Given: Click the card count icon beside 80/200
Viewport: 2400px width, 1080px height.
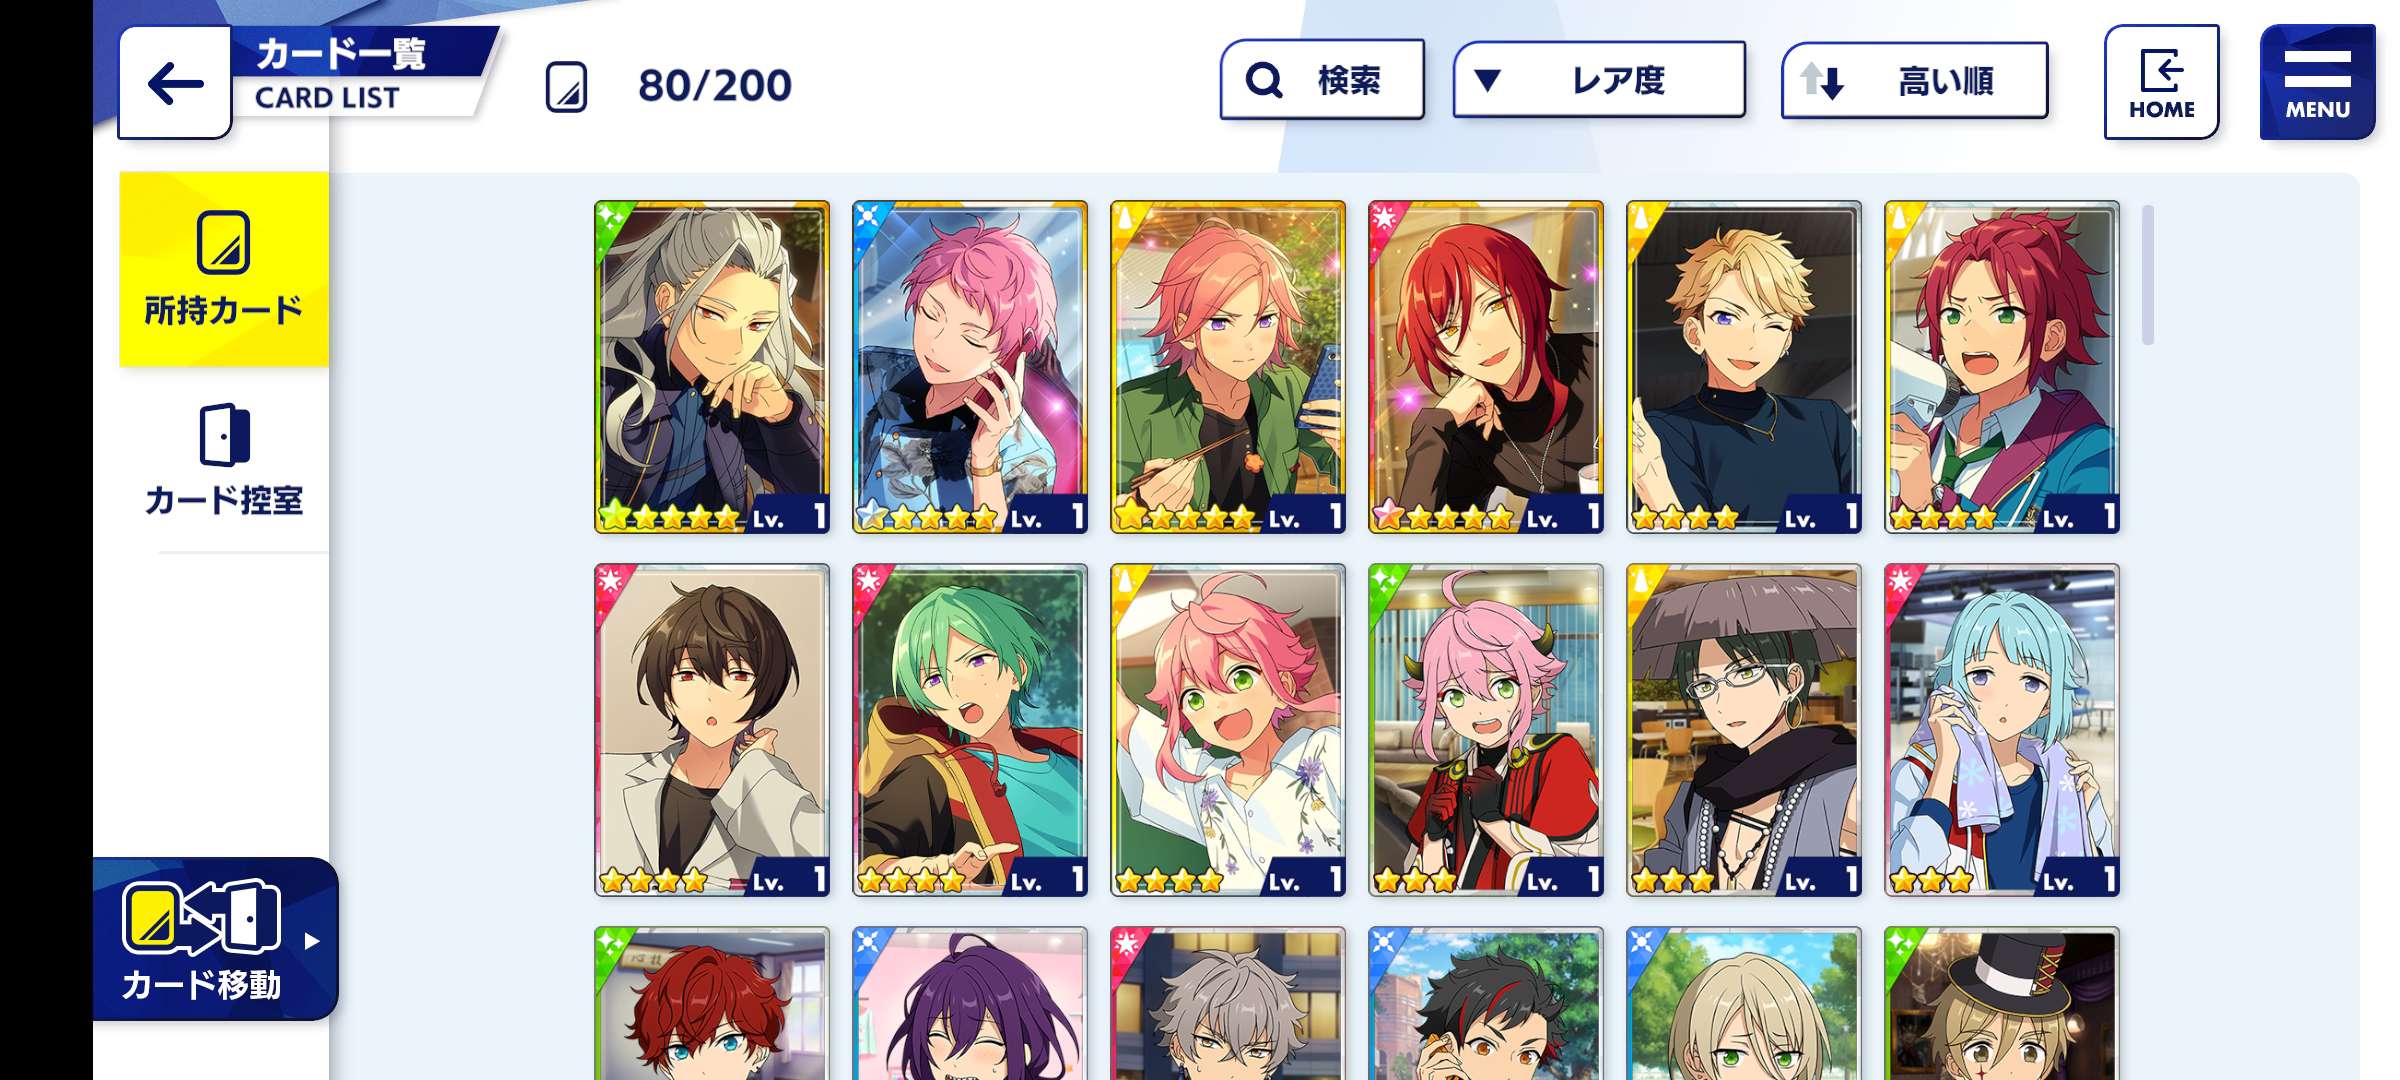Looking at the screenshot, I should pyautogui.click(x=566, y=86).
